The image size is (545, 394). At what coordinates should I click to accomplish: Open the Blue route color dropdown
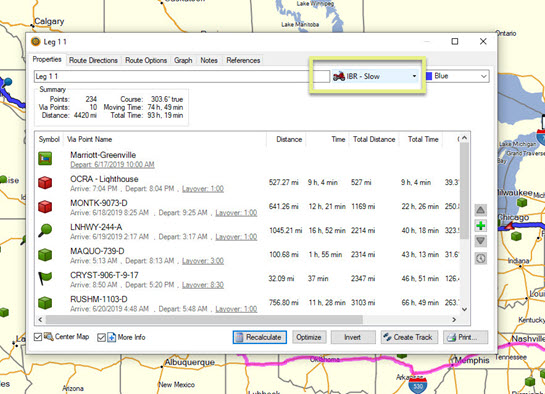[457, 76]
